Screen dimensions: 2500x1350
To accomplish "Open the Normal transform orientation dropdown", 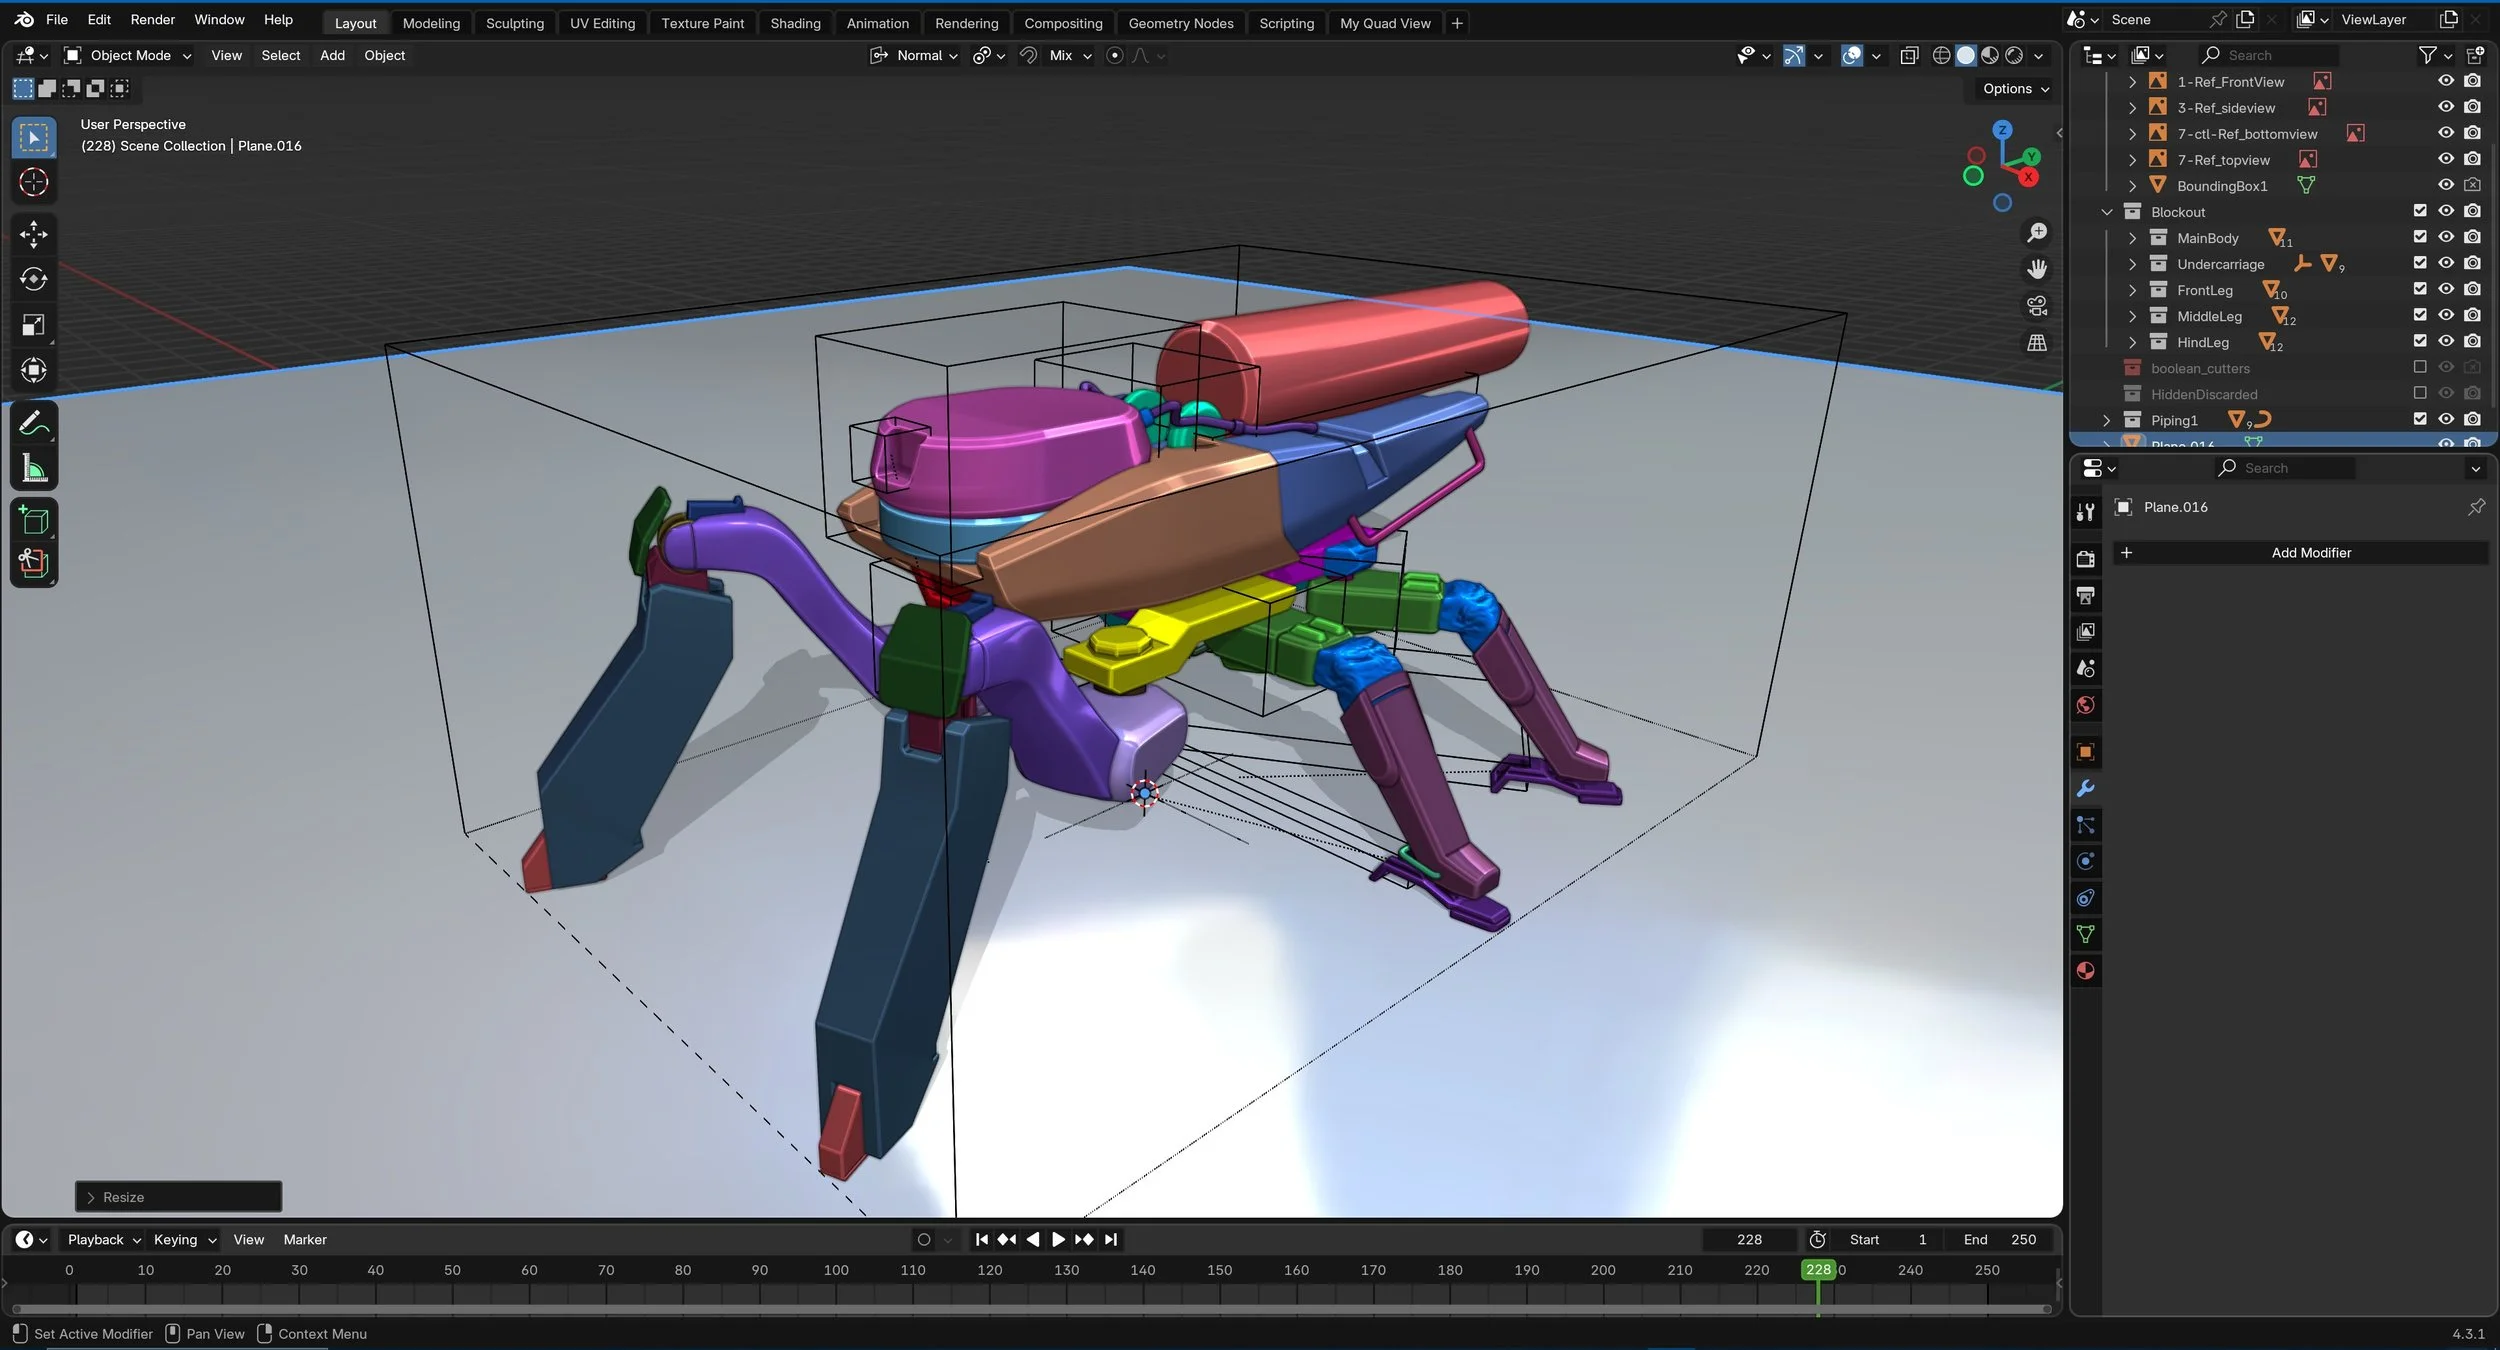I will (916, 56).
